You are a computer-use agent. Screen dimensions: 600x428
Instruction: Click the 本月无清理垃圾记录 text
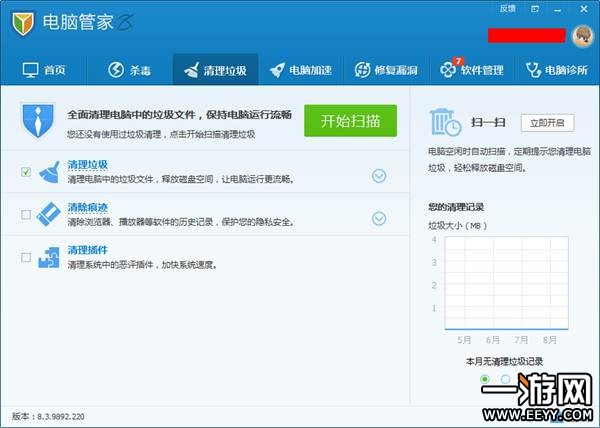coord(504,361)
